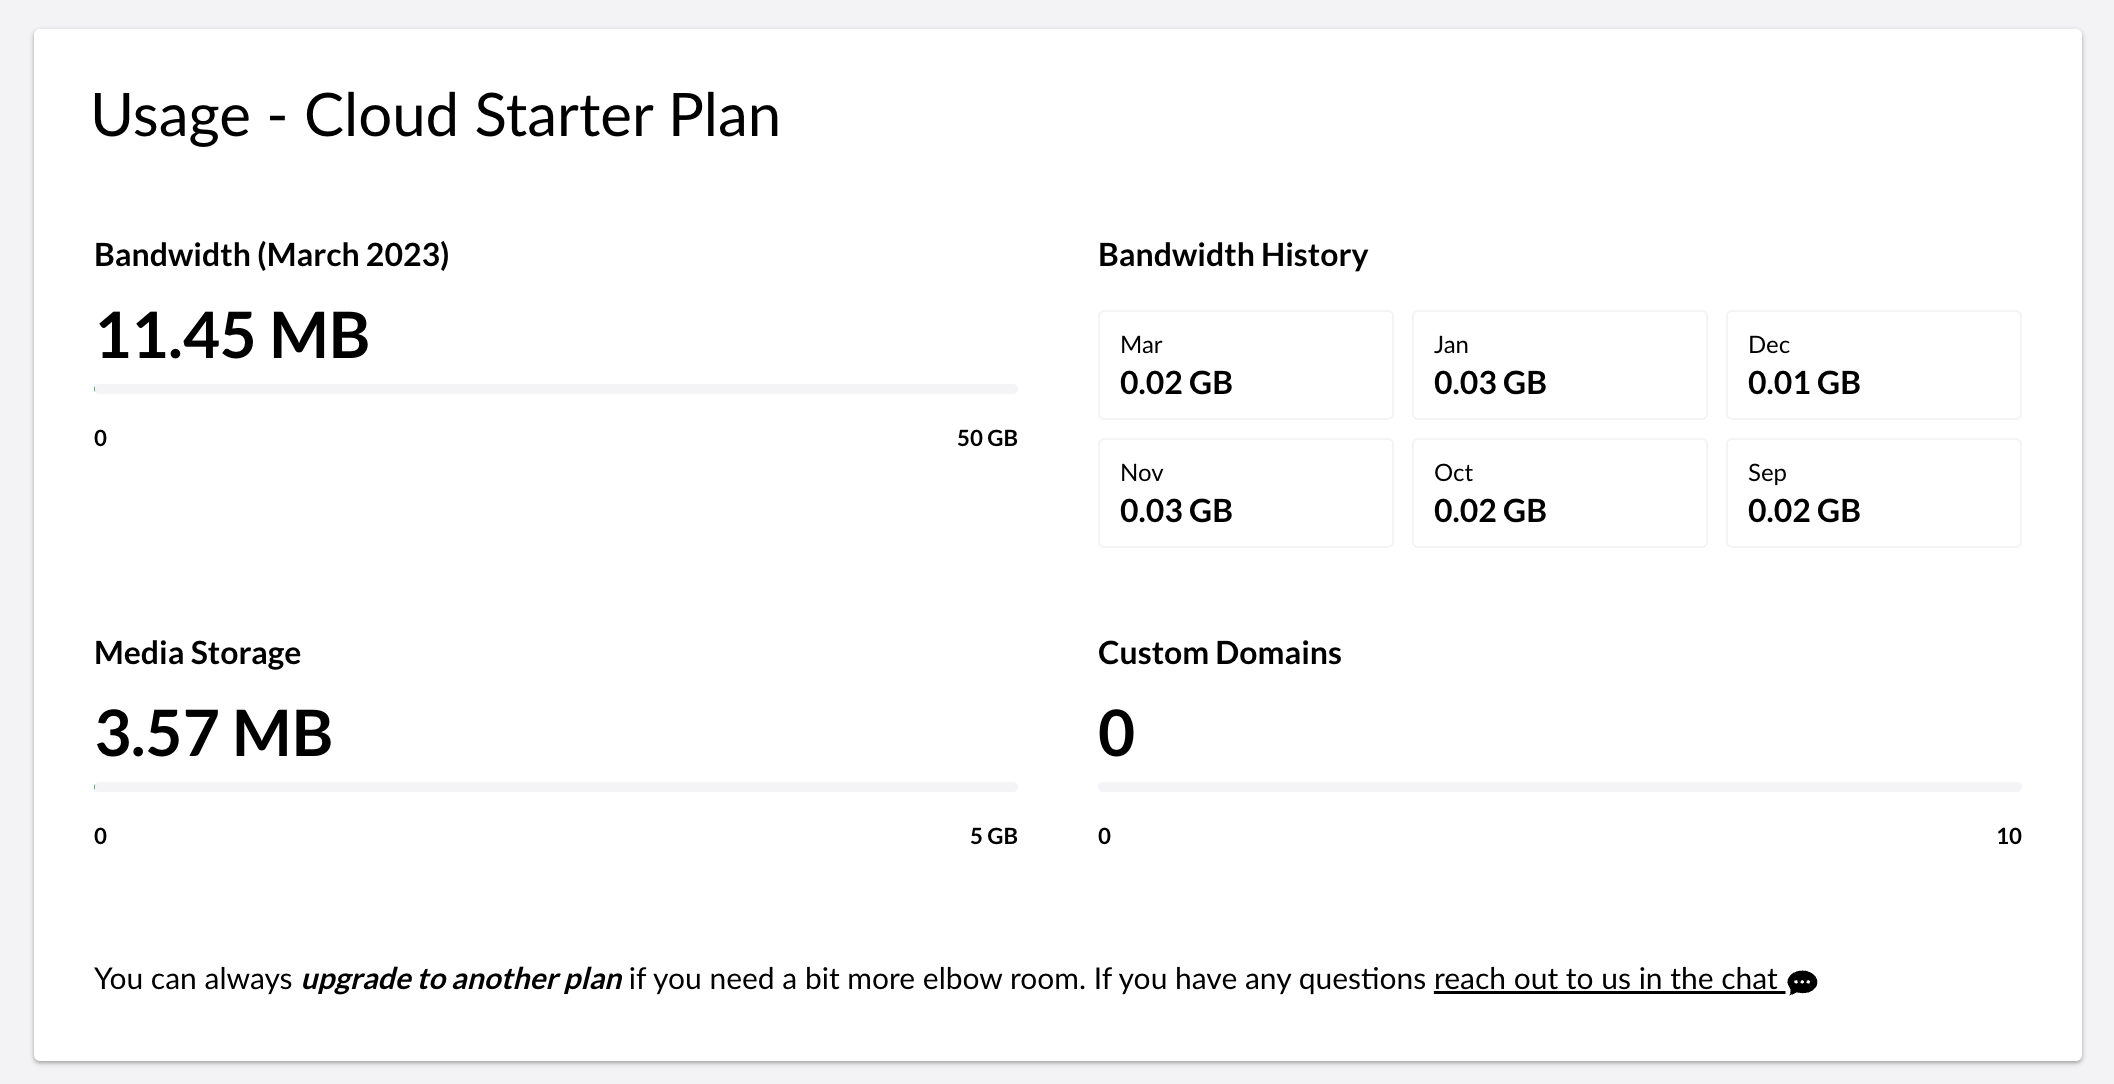The height and width of the screenshot is (1084, 2114).
Task: Select the Mar bandwidth history card
Action: pos(1245,365)
